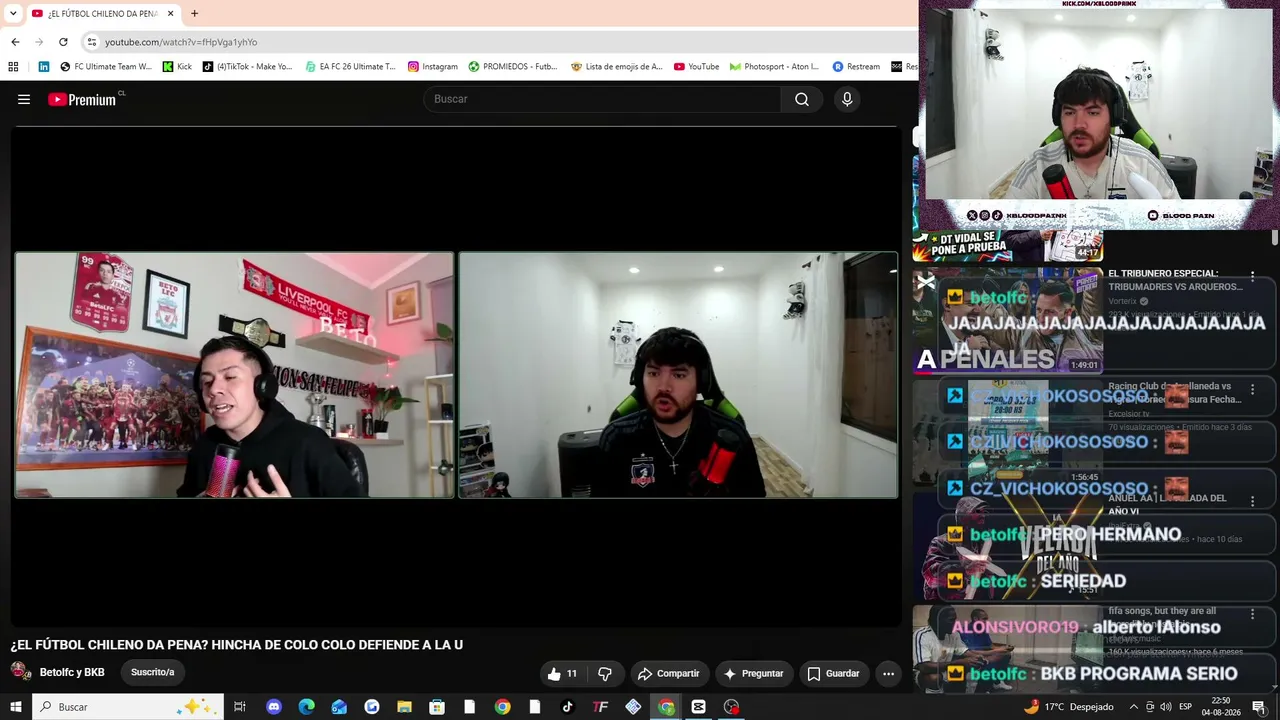Open Discord from the taskbar
This screenshot has height=720, width=1280.
(274, 707)
